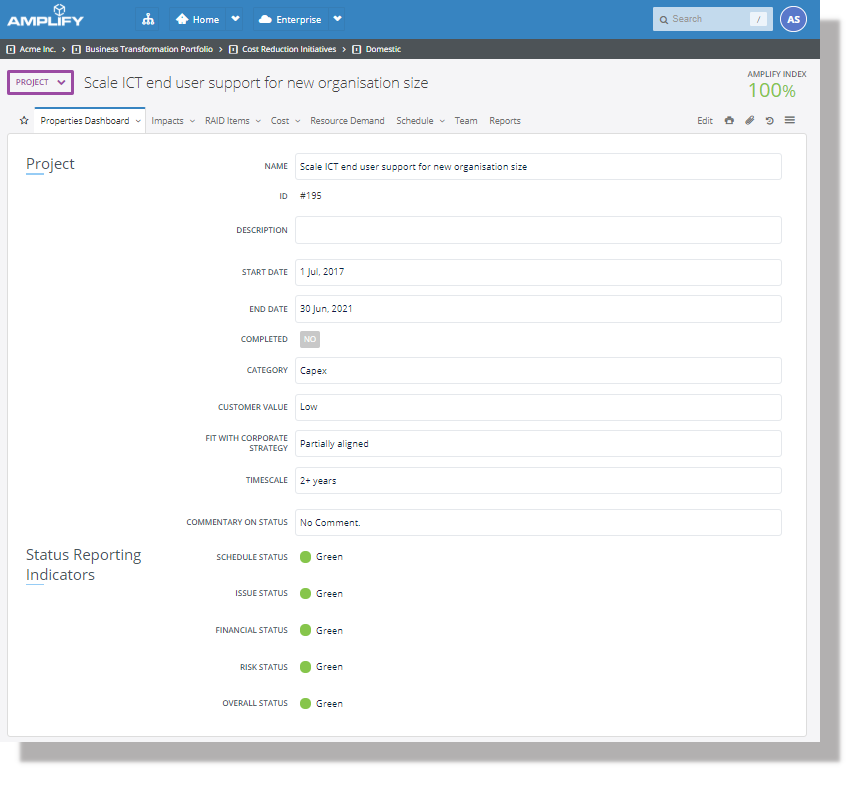Open the organisation hierarchy tree icon
850x792 pixels.
[148, 19]
